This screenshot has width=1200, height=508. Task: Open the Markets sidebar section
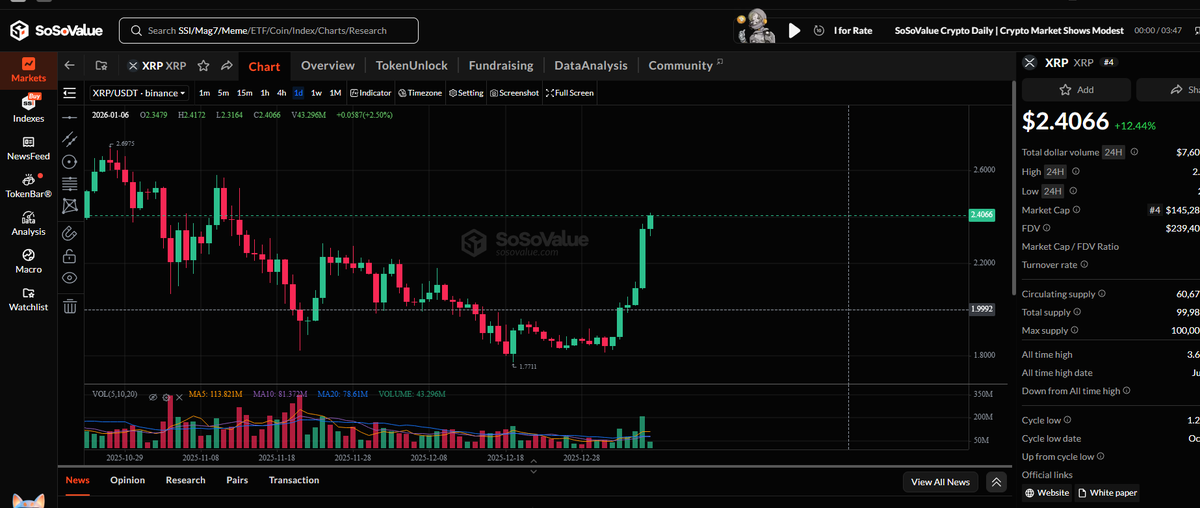[28, 68]
